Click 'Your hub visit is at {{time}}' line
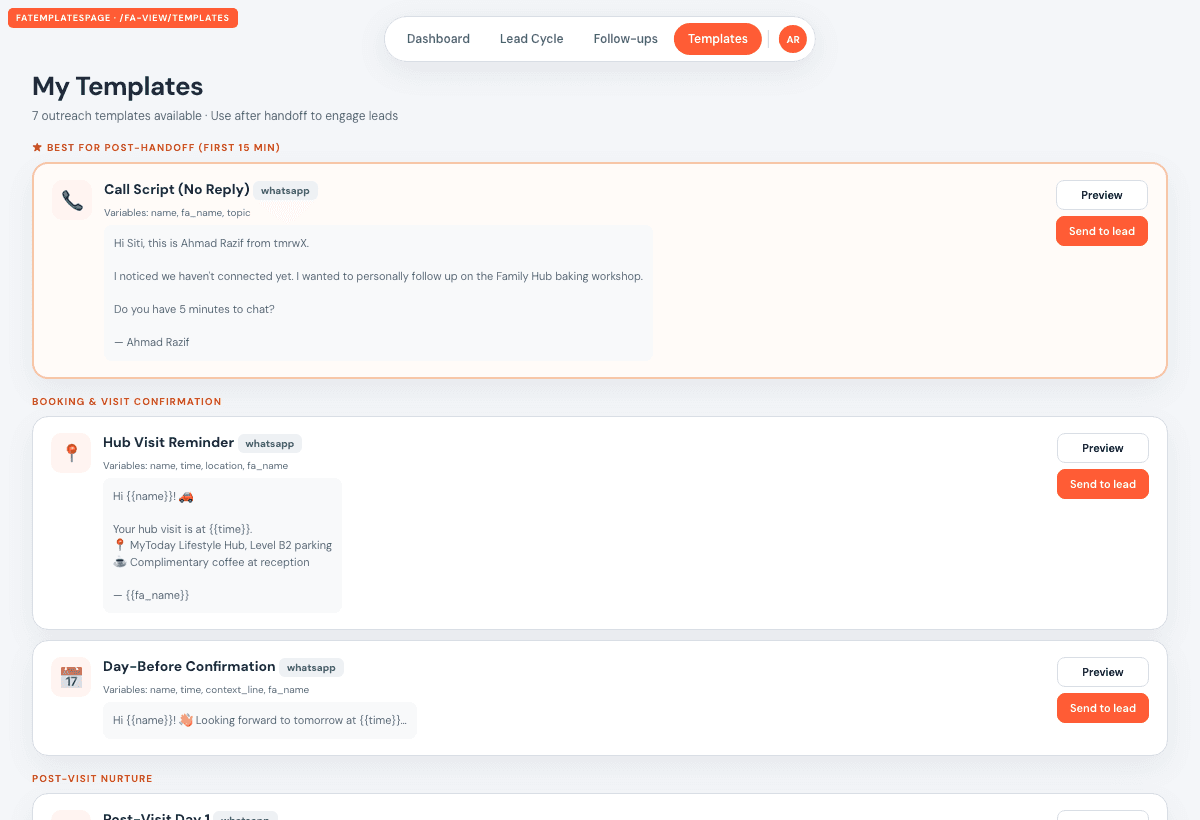Screen dimensions: 1200x820 183,529
